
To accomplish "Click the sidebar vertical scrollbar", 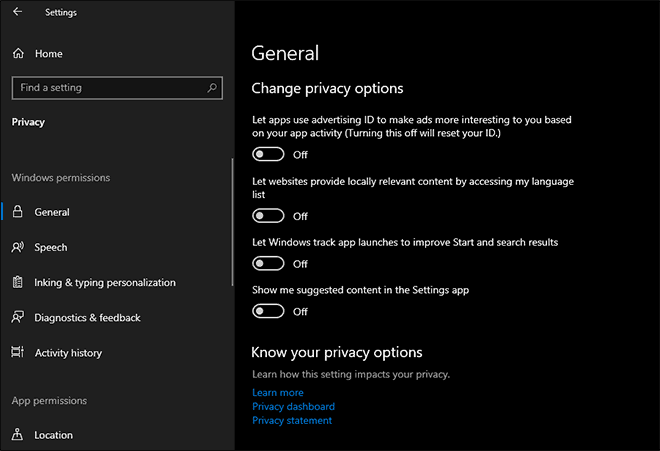I will [232, 222].
